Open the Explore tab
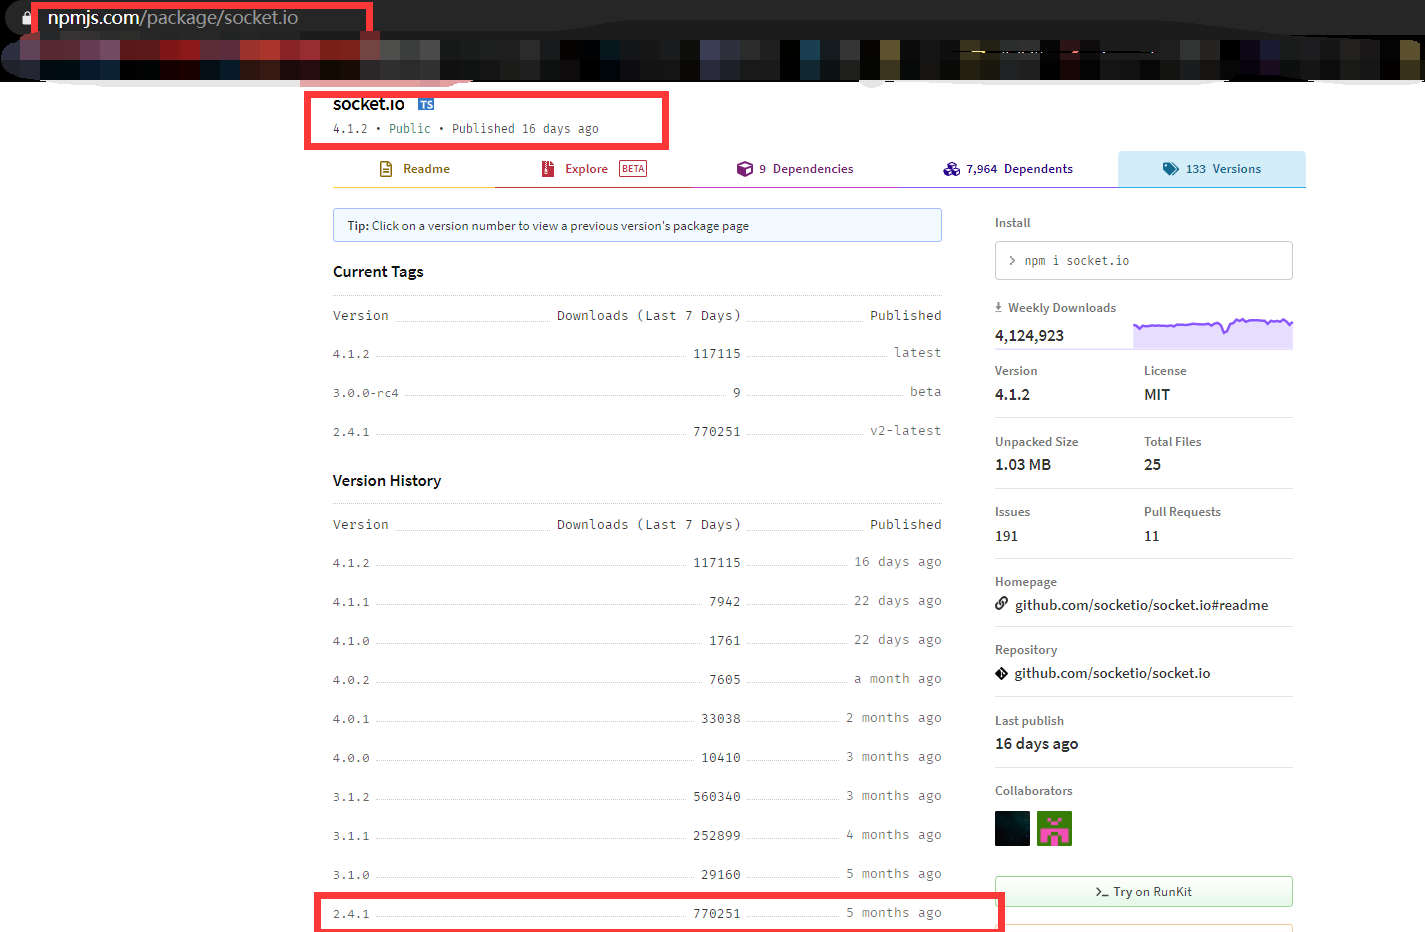Screen dimensions: 1425x932 click(594, 169)
